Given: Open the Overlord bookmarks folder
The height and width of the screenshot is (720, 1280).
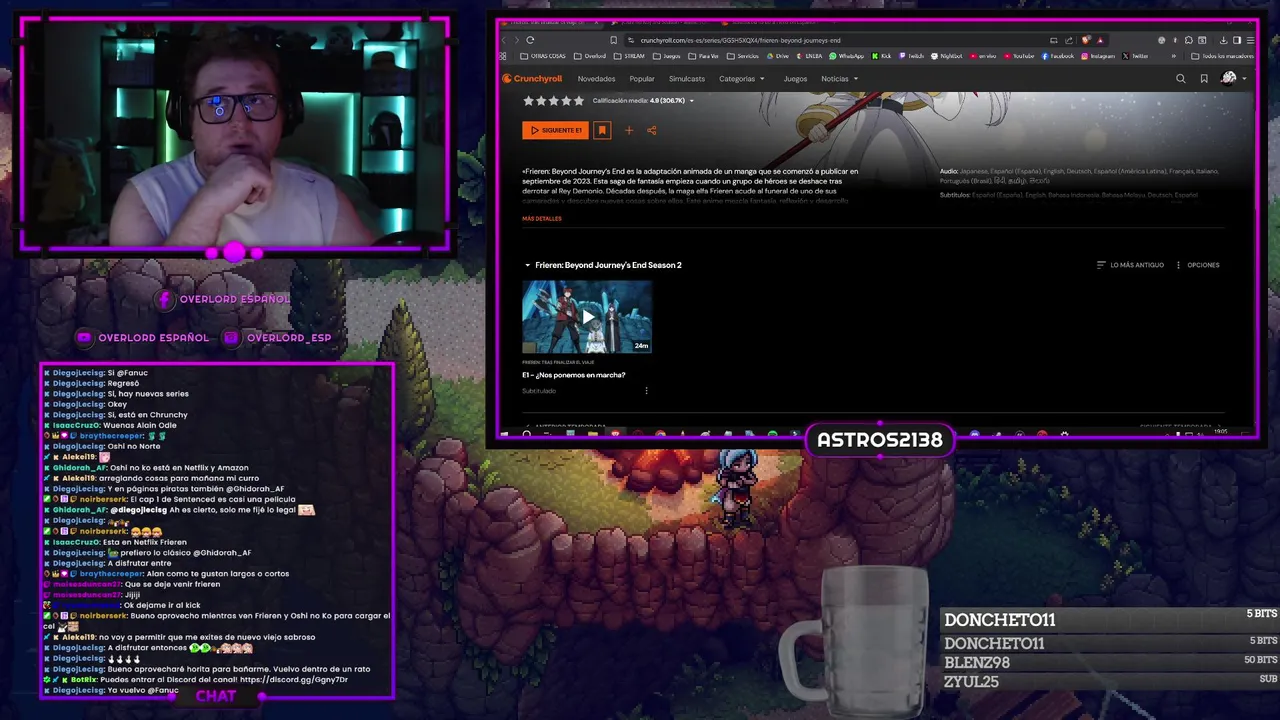Looking at the screenshot, I should (x=590, y=56).
